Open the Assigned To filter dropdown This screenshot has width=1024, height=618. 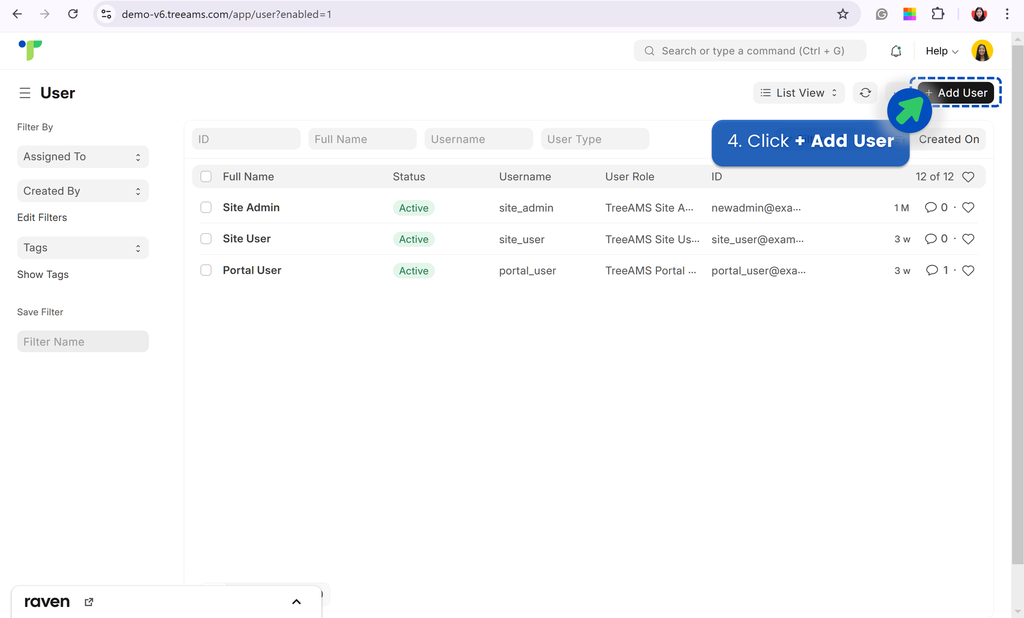tap(83, 157)
